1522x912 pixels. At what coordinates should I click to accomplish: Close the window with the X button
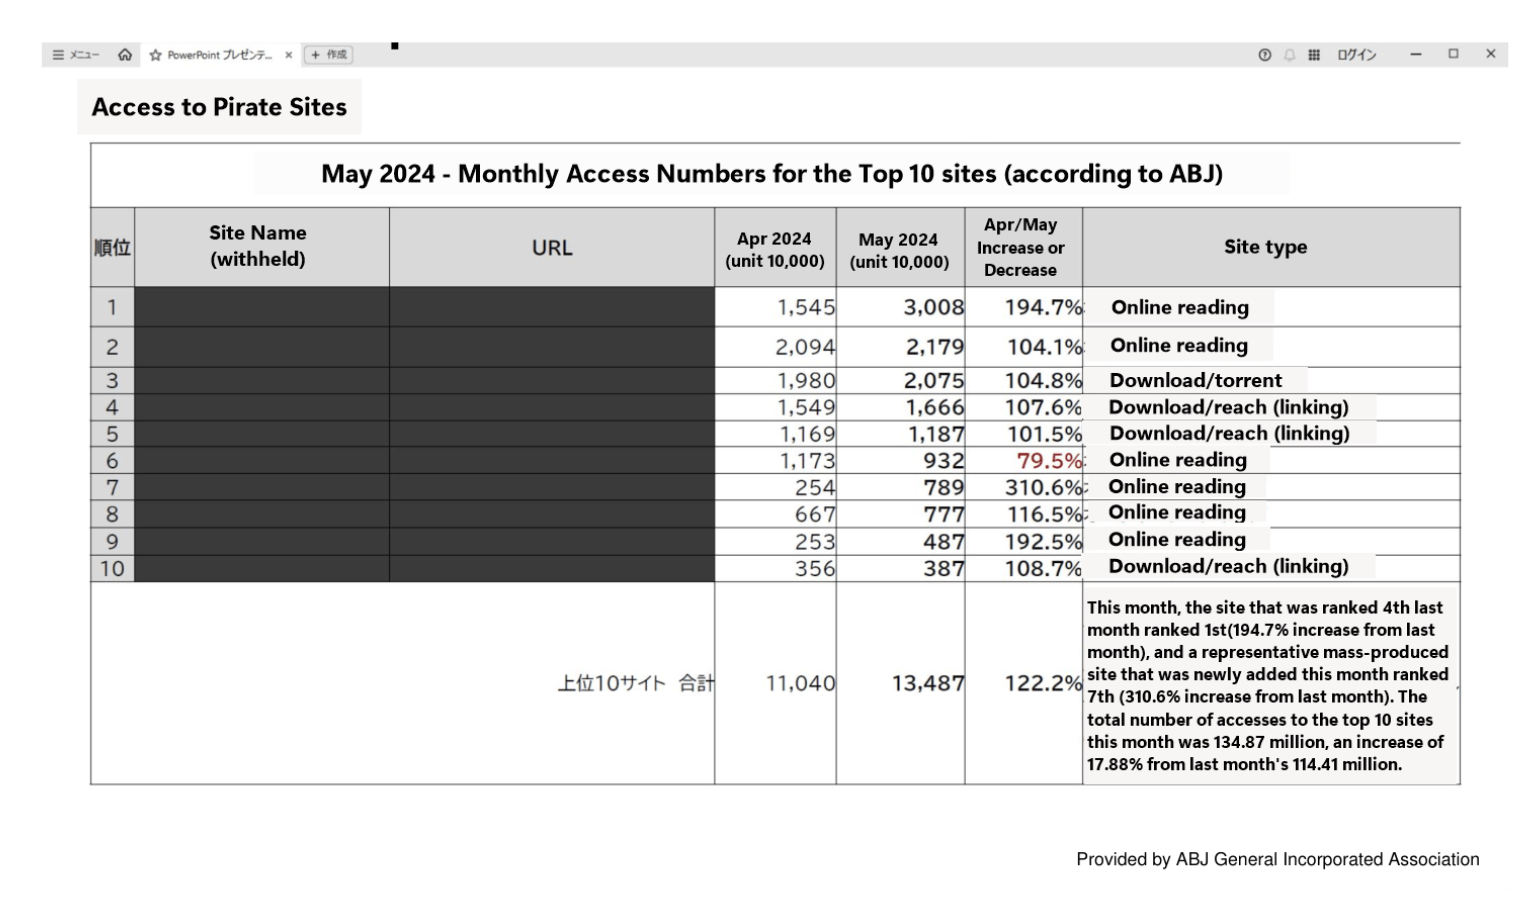[x=1490, y=54]
